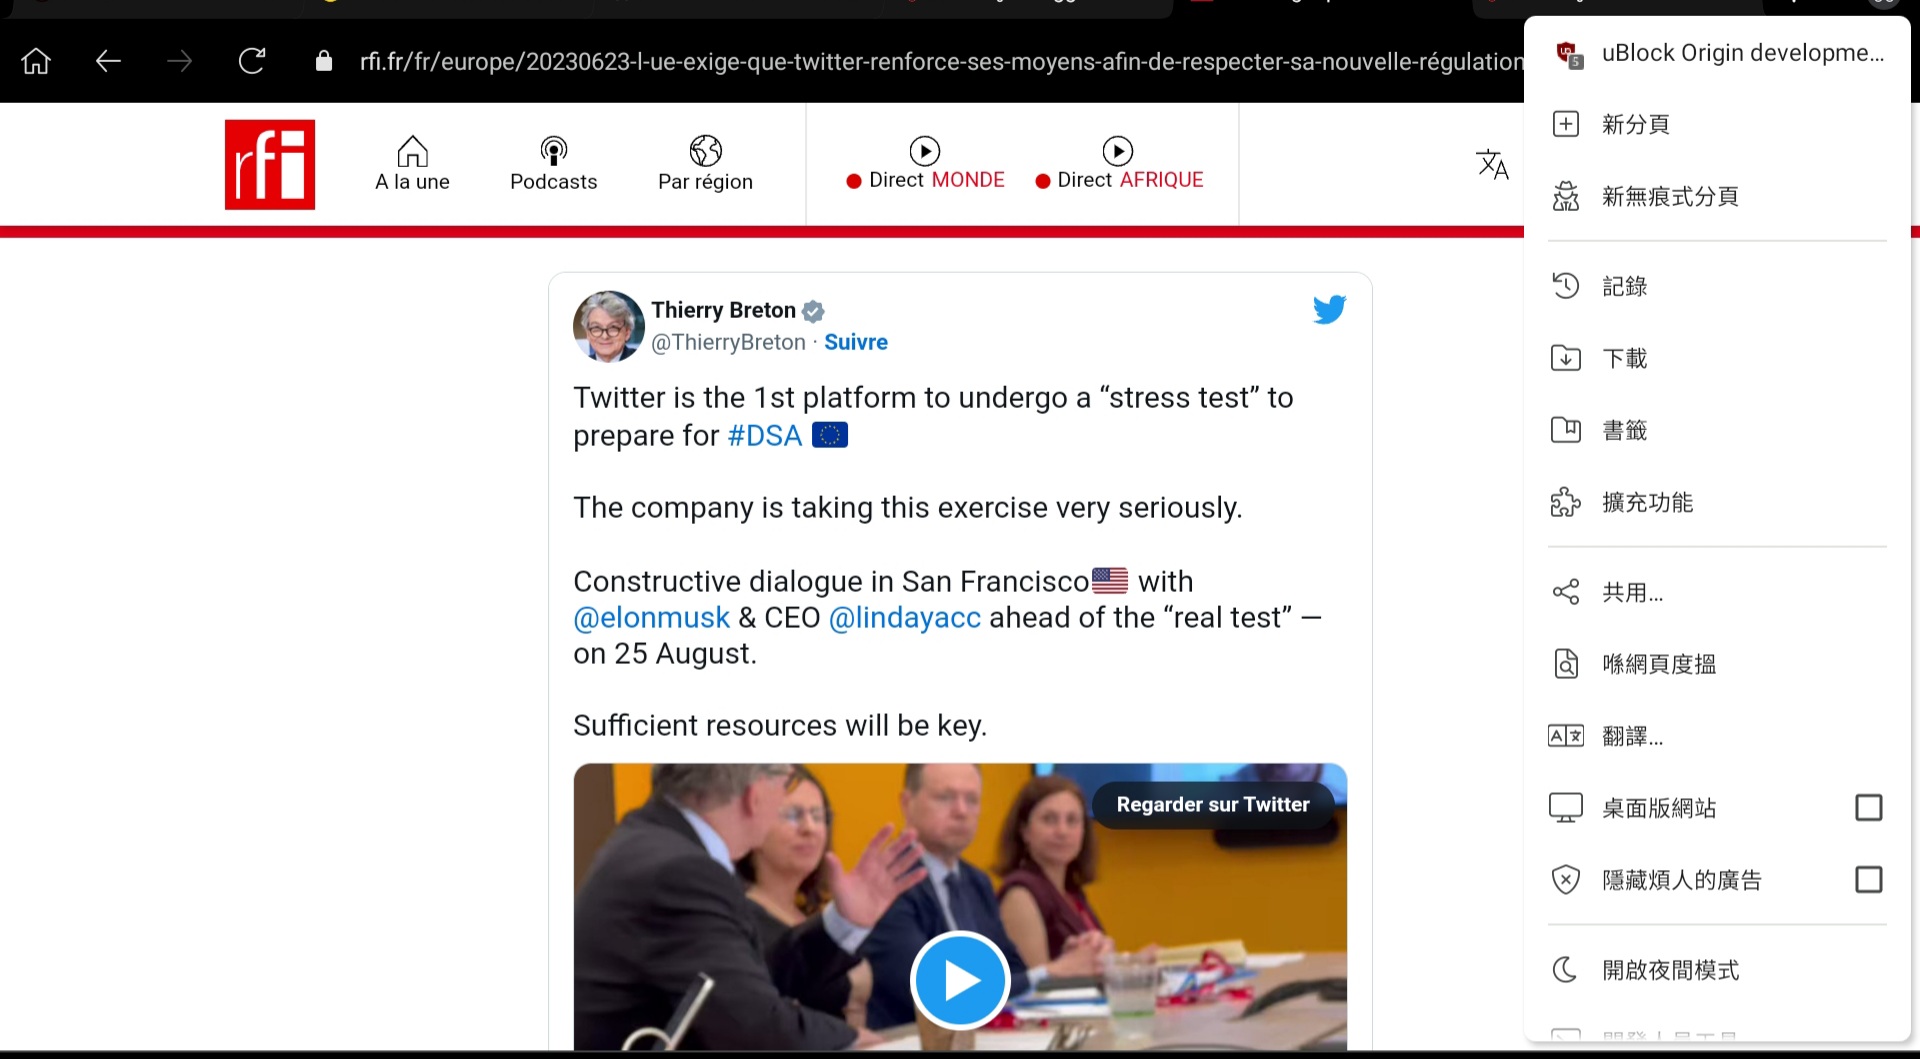Viewport: 1920px width, 1059px height.
Task: Enable 隱藏煩人的廣告 checkbox
Action: 1868,880
